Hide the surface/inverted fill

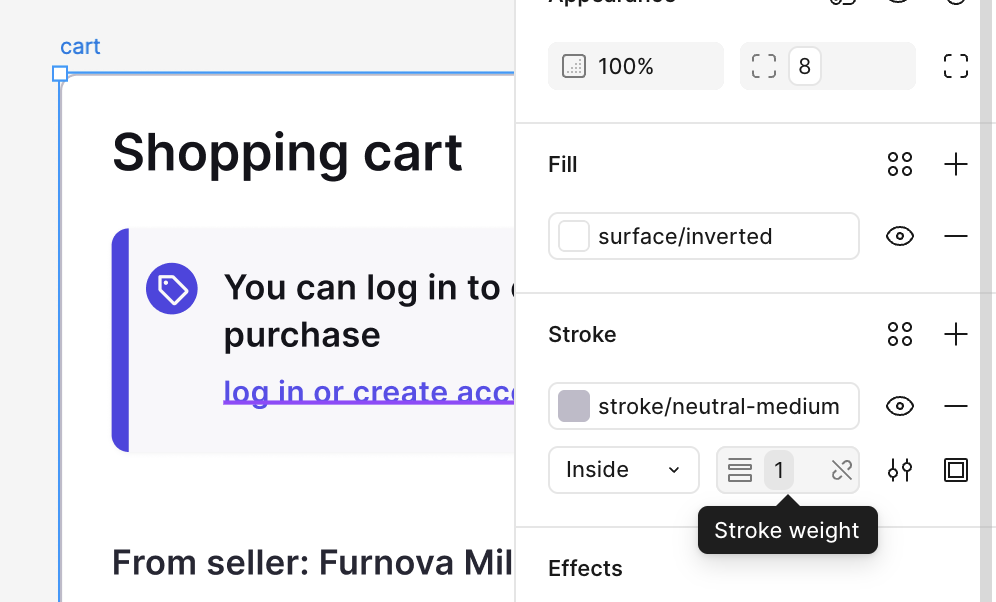click(x=900, y=236)
